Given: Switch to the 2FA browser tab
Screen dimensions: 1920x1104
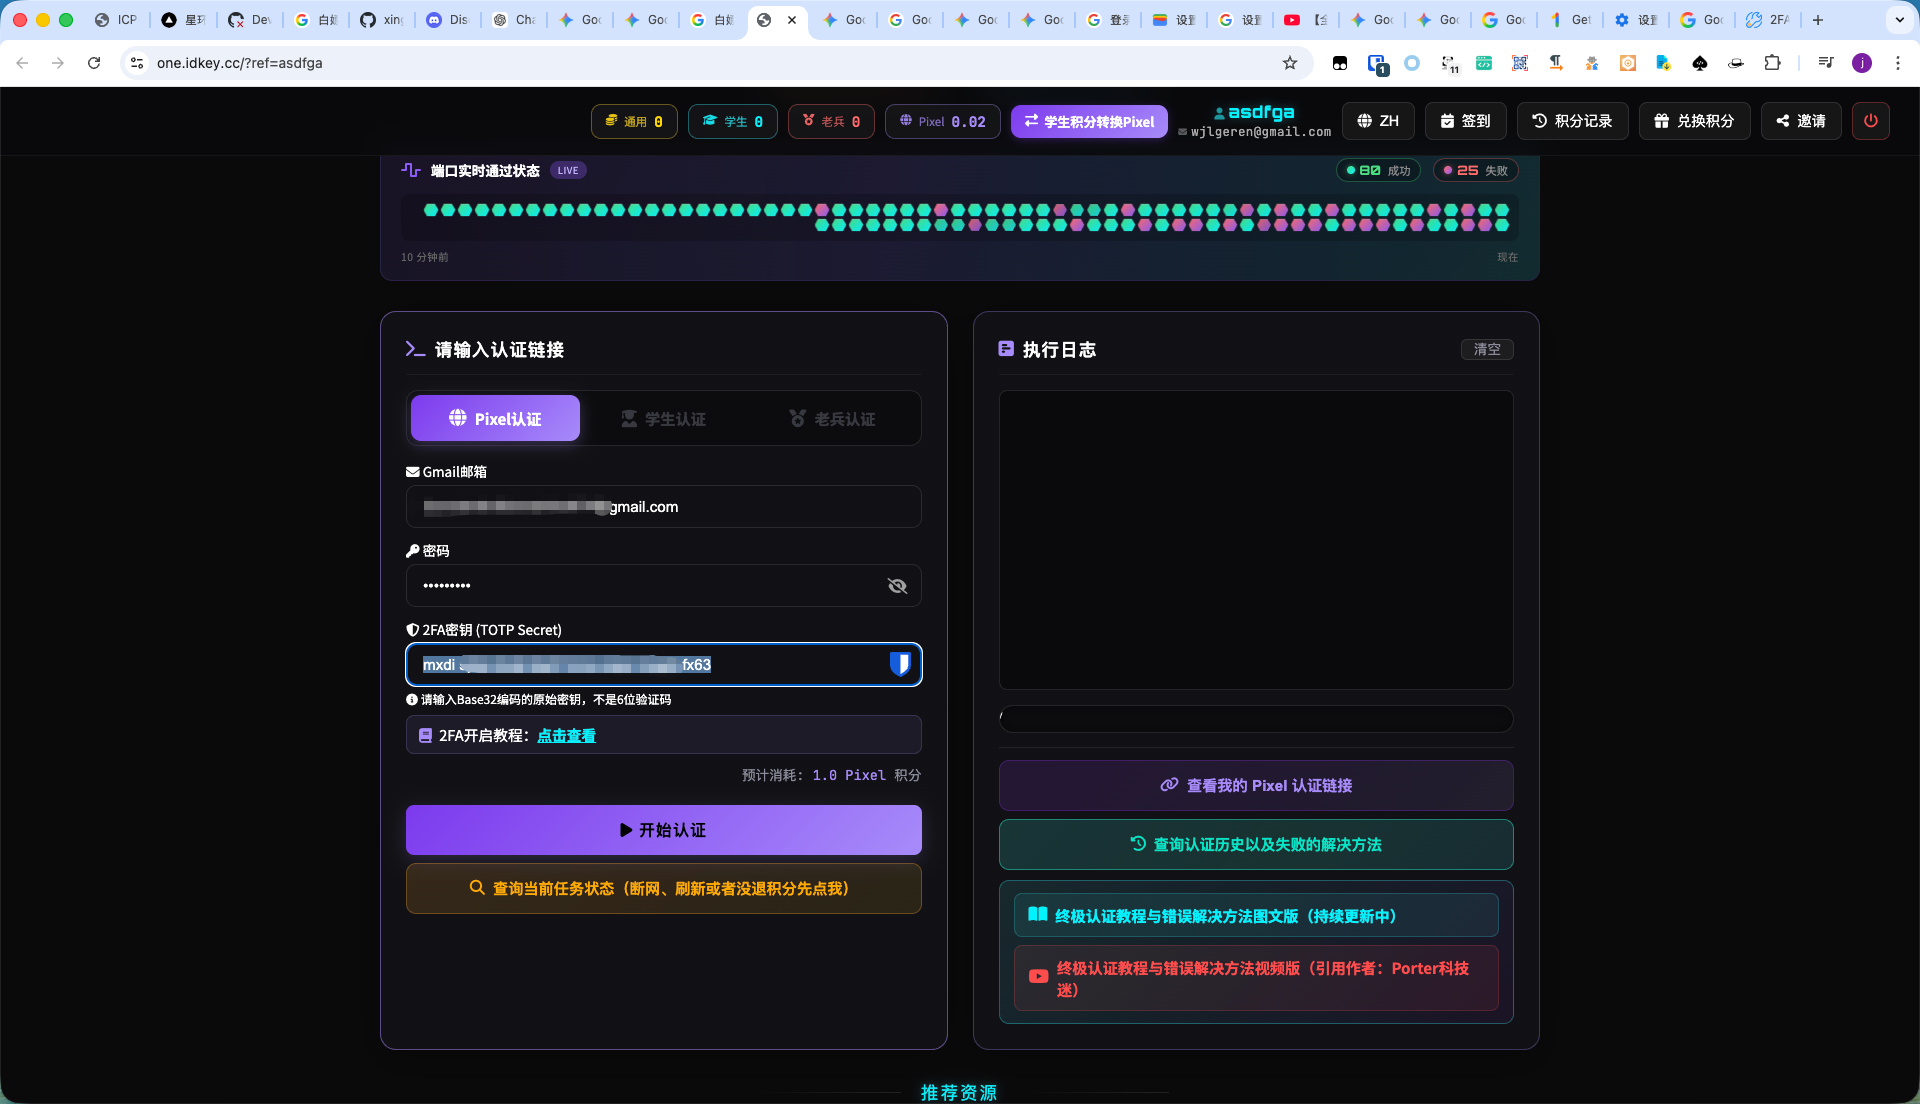Looking at the screenshot, I should pos(1768,20).
